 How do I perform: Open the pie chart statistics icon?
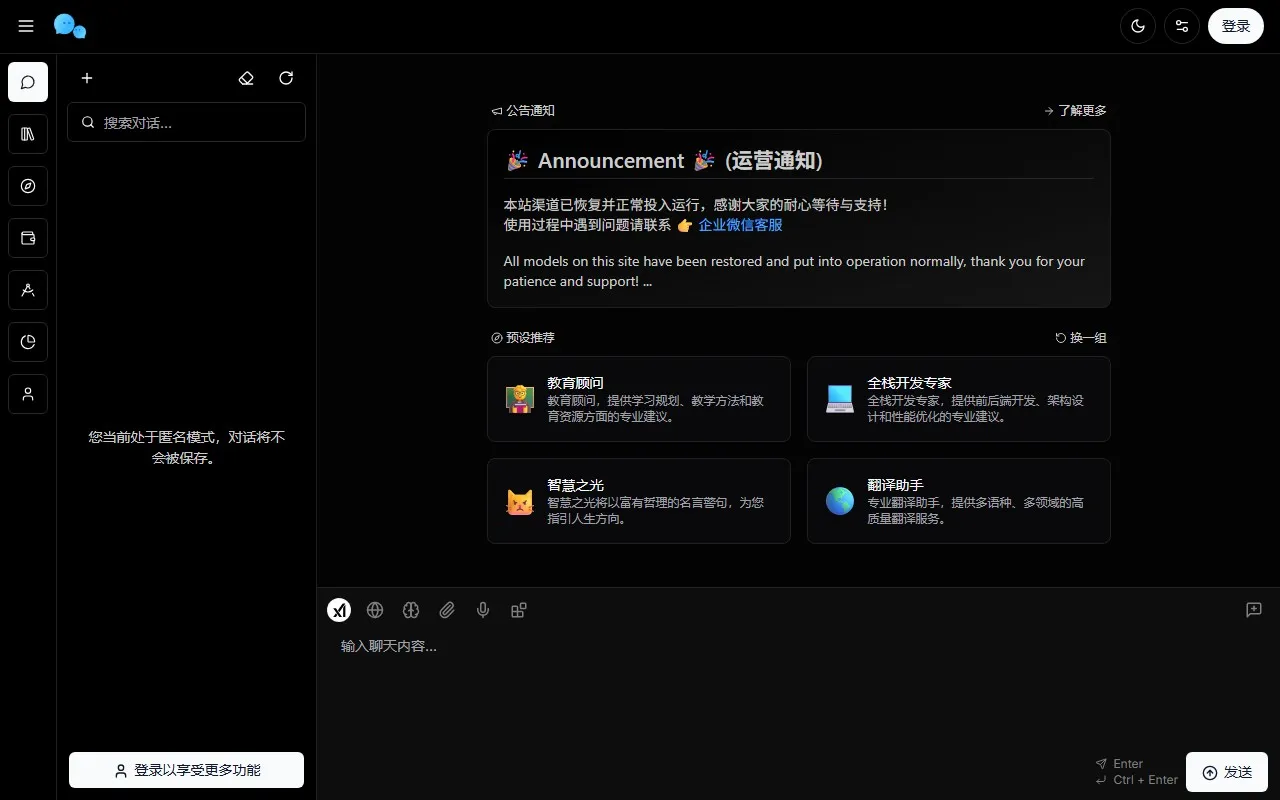point(28,342)
